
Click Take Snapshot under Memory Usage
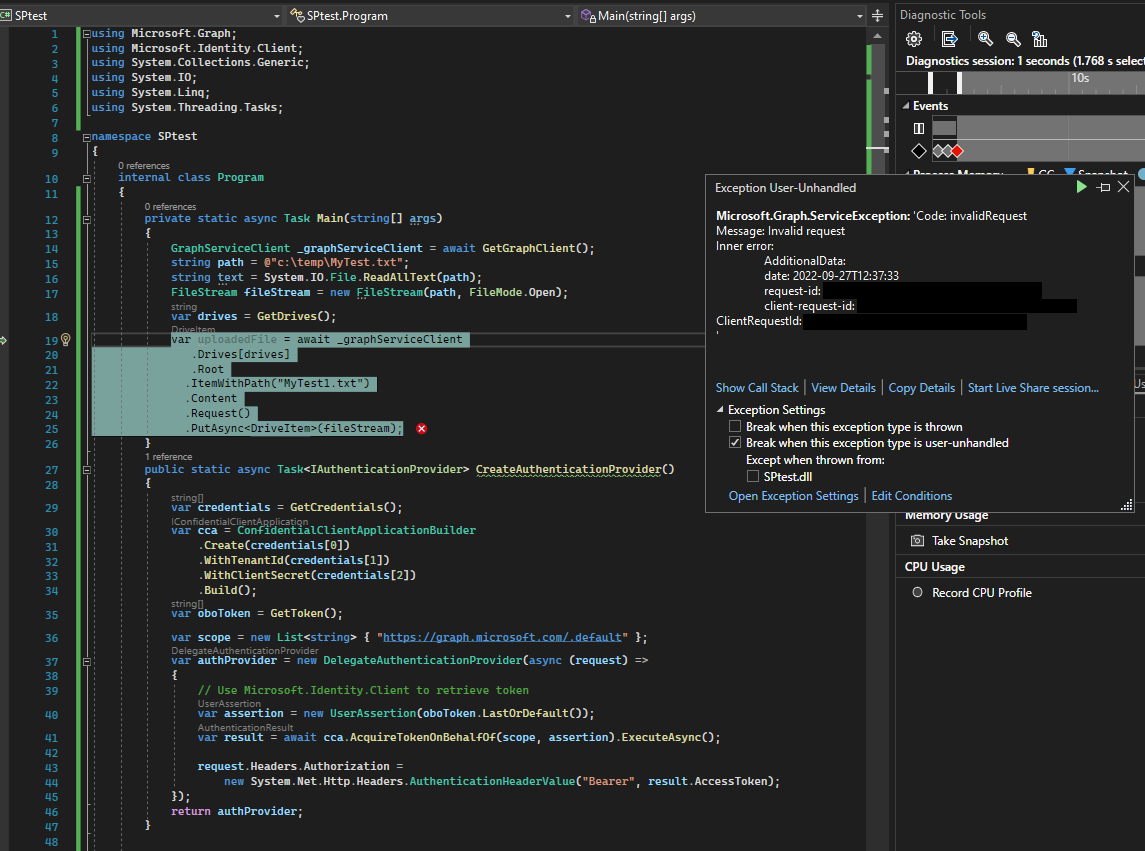coord(969,541)
